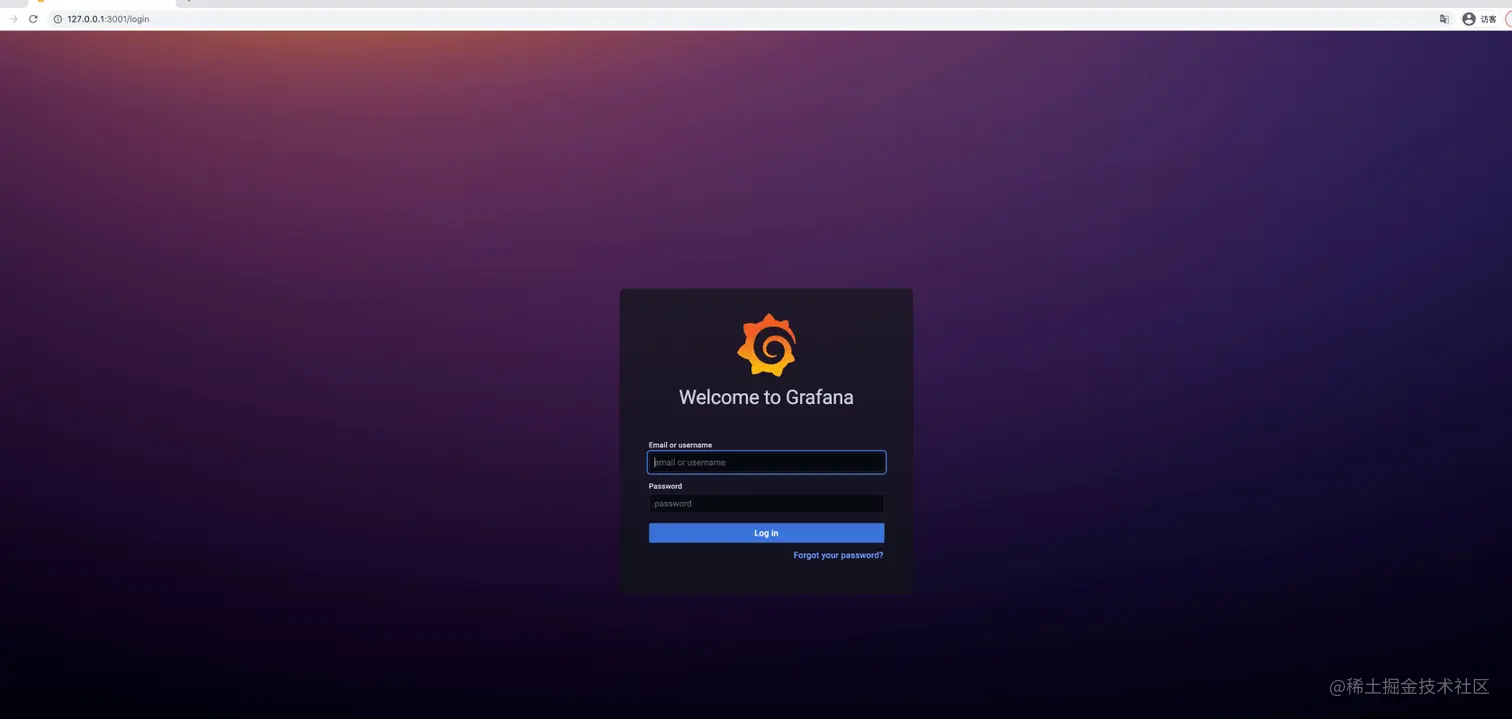Screen dimensions: 1512x719
Task: Open the Forgot your password link
Action: tap(838, 555)
